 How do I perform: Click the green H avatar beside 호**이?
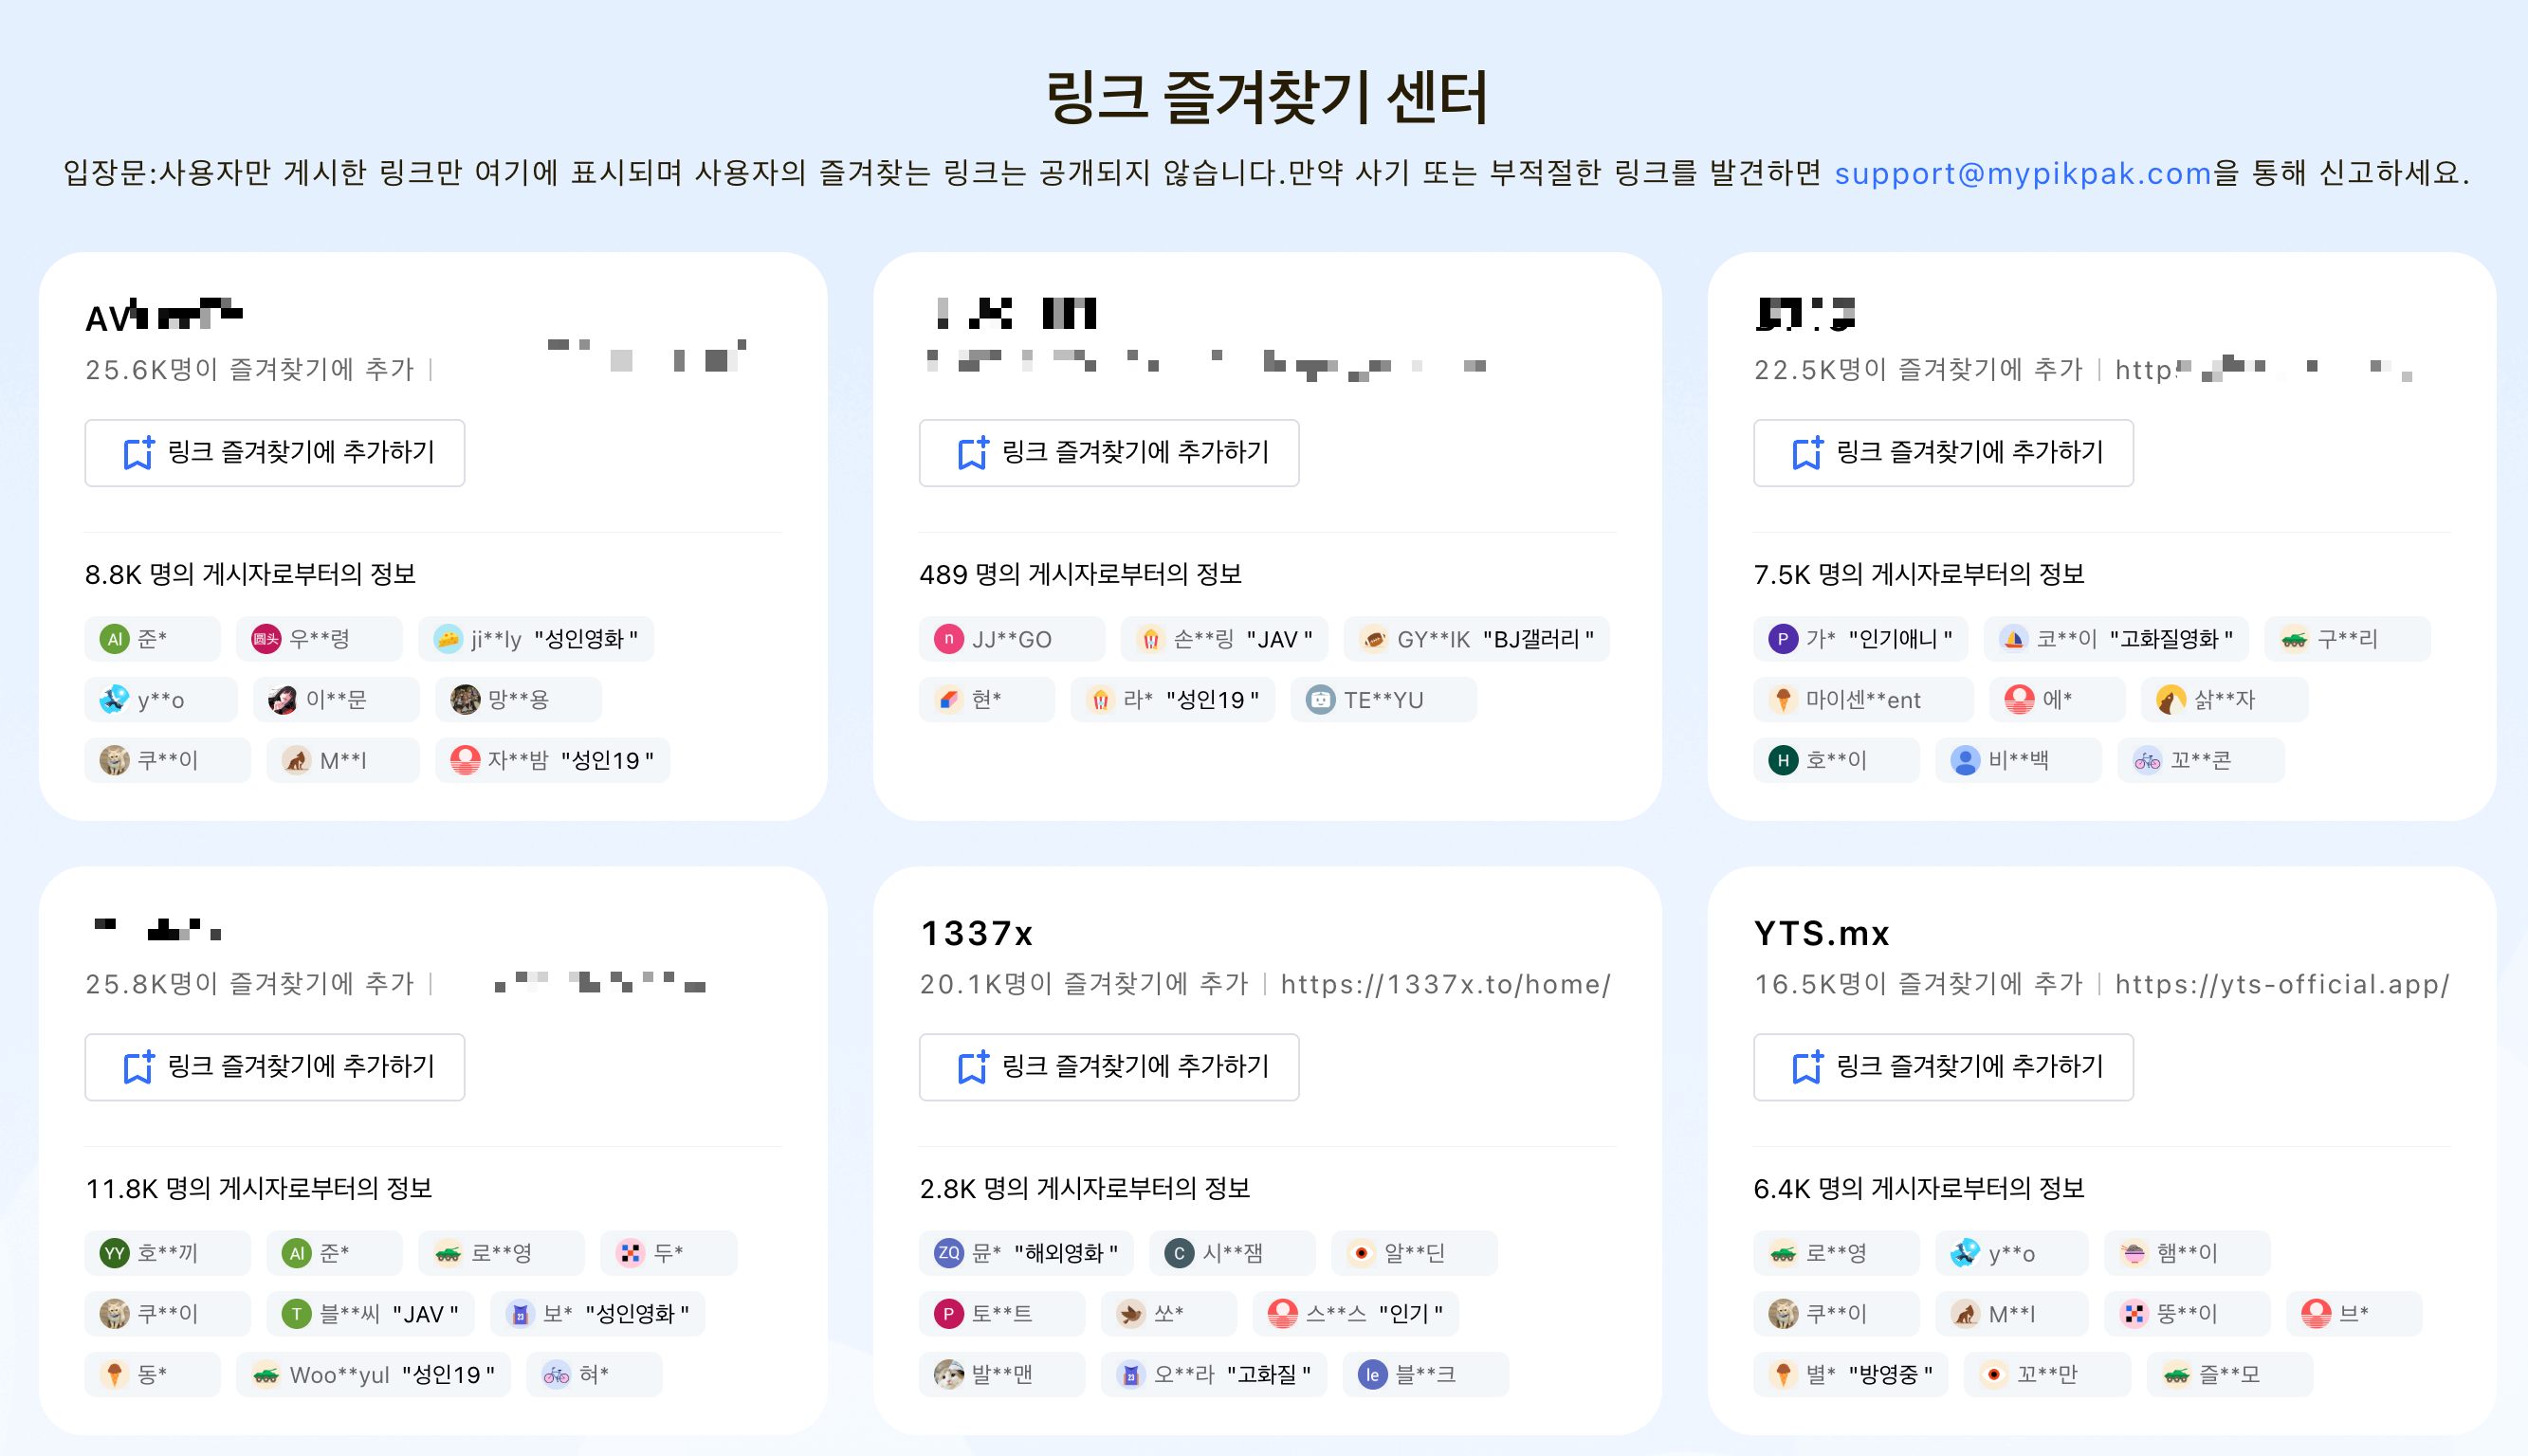click(x=1783, y=760)
